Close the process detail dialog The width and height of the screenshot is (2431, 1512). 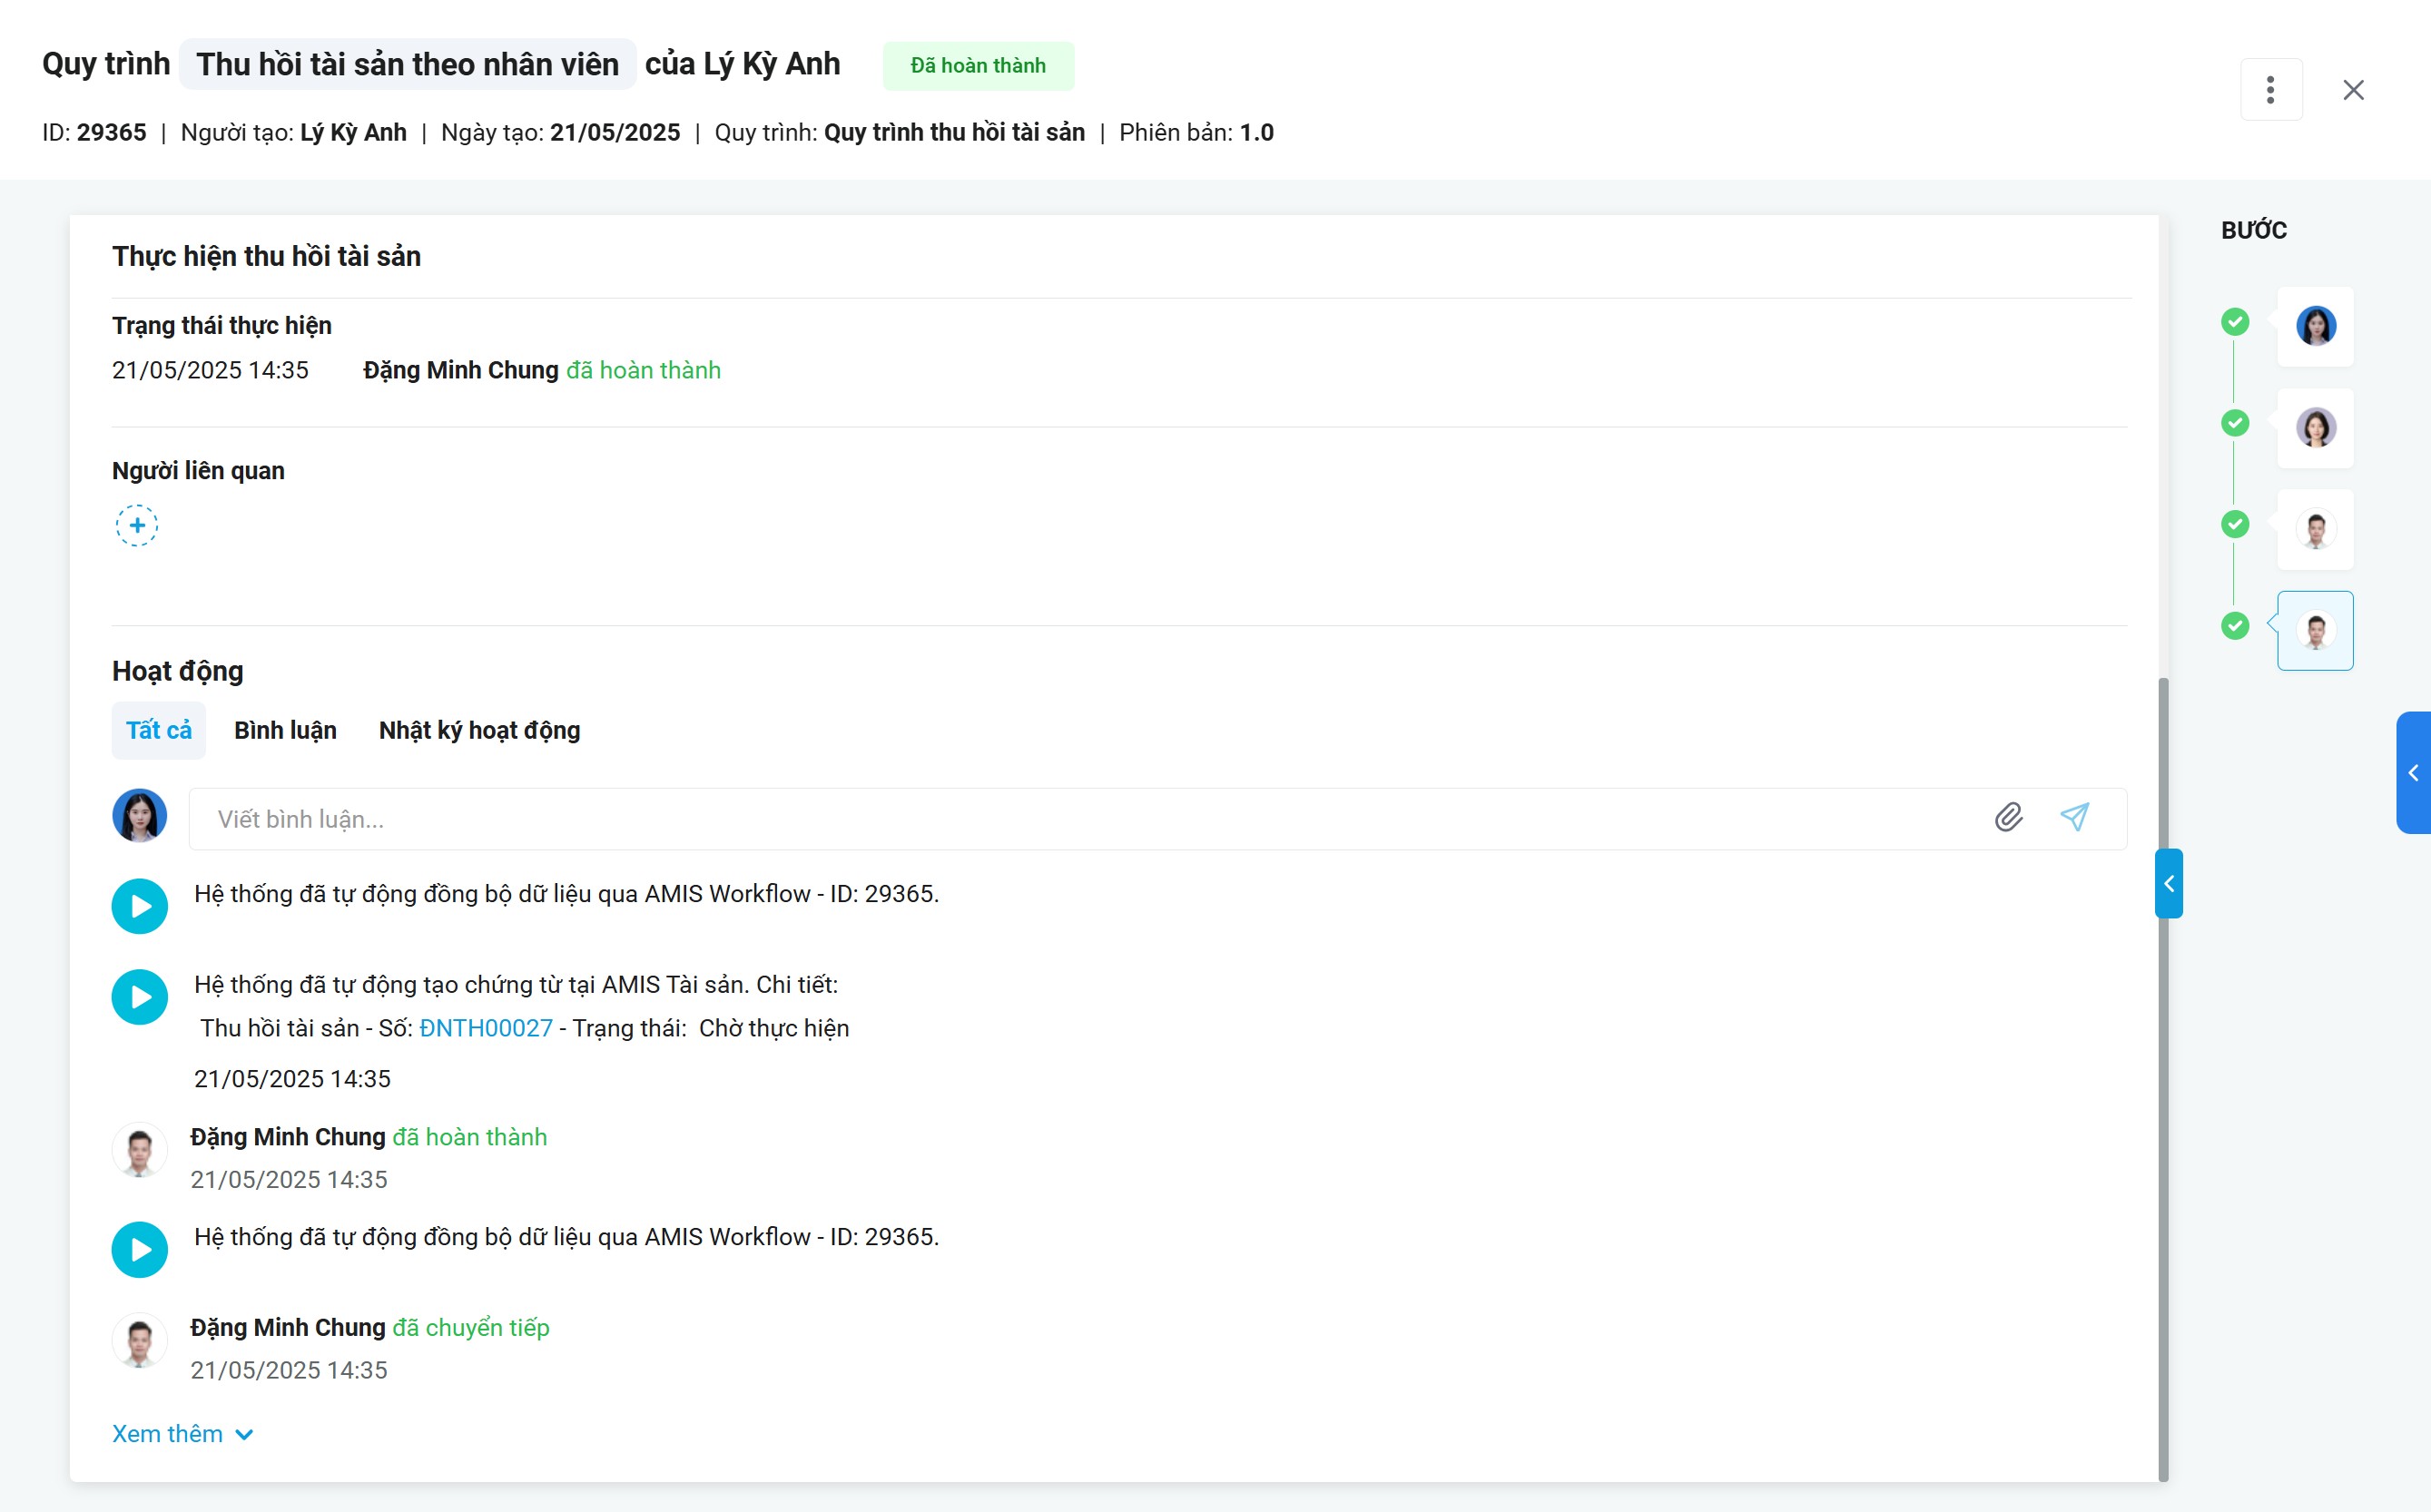[x=2353, y=90]
